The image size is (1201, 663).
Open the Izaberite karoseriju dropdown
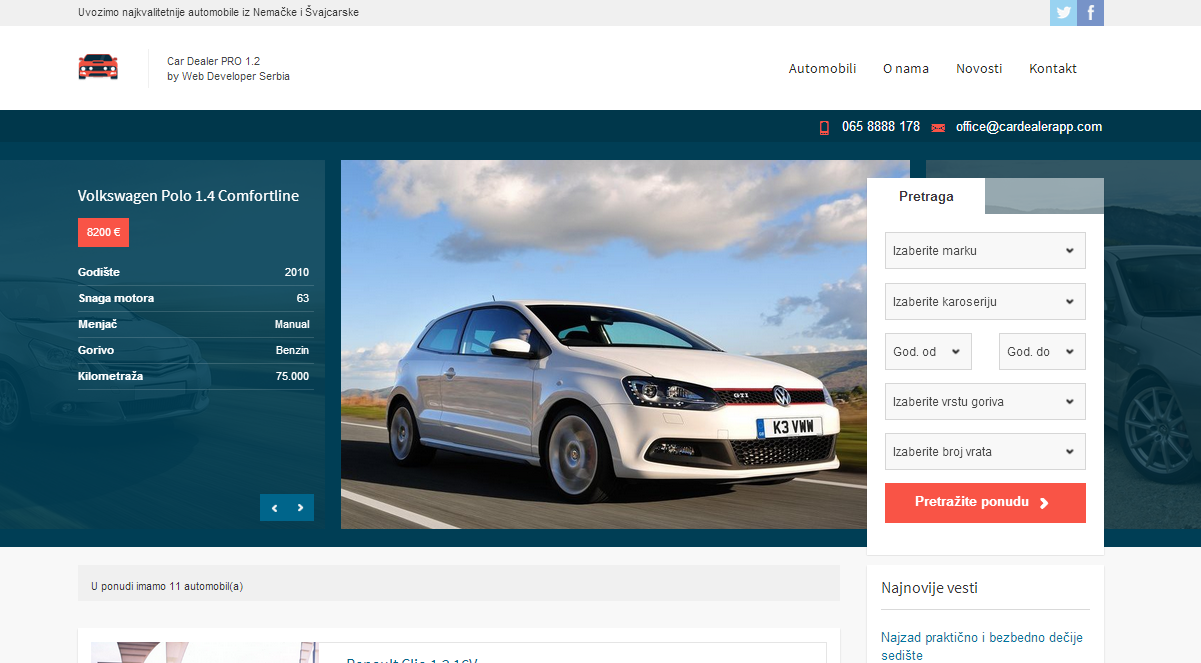(985, 301)
